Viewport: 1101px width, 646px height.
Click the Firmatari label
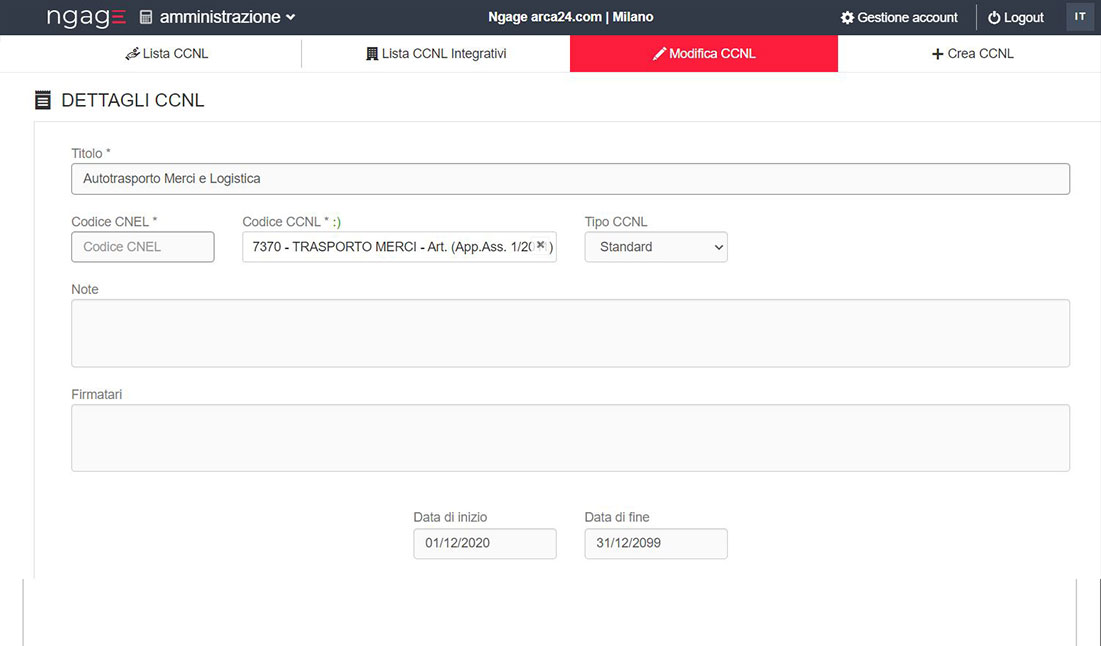[x=97, y=395]
